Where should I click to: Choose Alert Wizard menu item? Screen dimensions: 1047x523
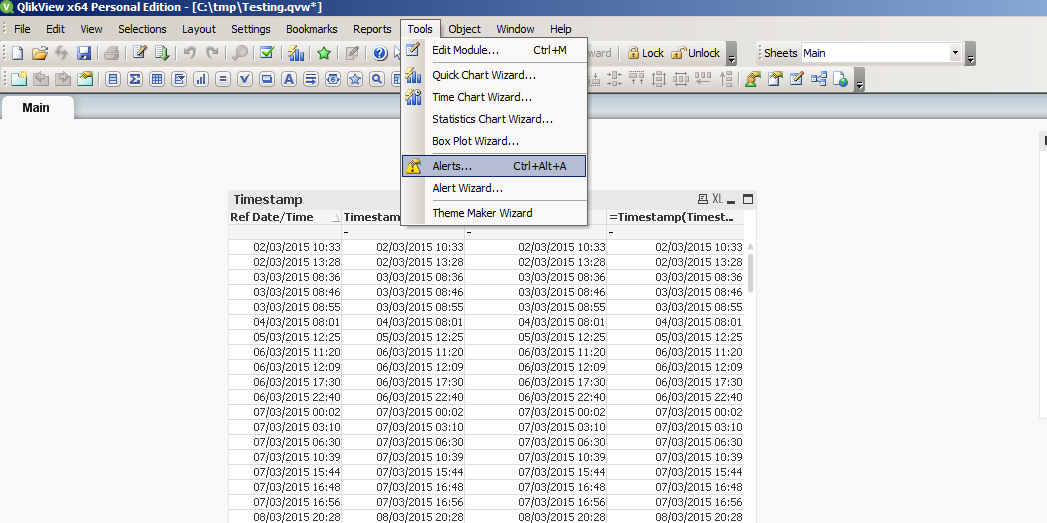pyautogui.click(x=494, y=188)
